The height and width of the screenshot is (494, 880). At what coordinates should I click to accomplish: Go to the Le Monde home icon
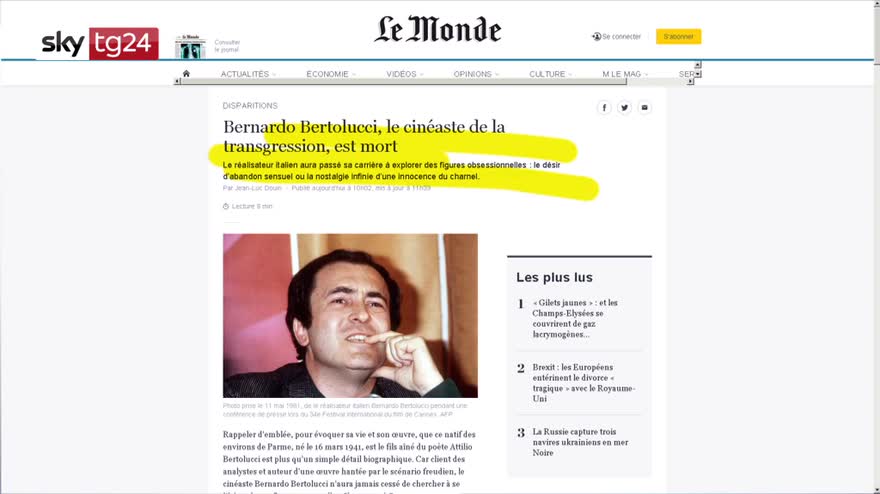coord(186,74)
